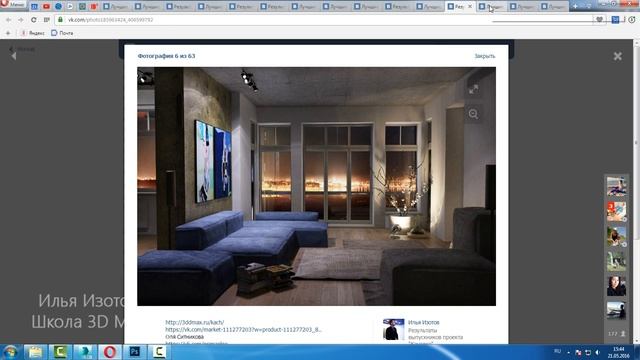Switch to Opera in the taskbar
The height and width of the screenshot is (360, 640).
pos(109,352)
